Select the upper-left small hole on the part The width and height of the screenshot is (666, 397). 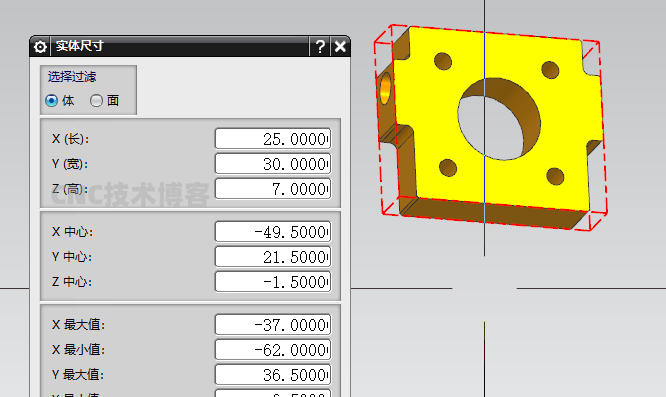tap(443, 61)
